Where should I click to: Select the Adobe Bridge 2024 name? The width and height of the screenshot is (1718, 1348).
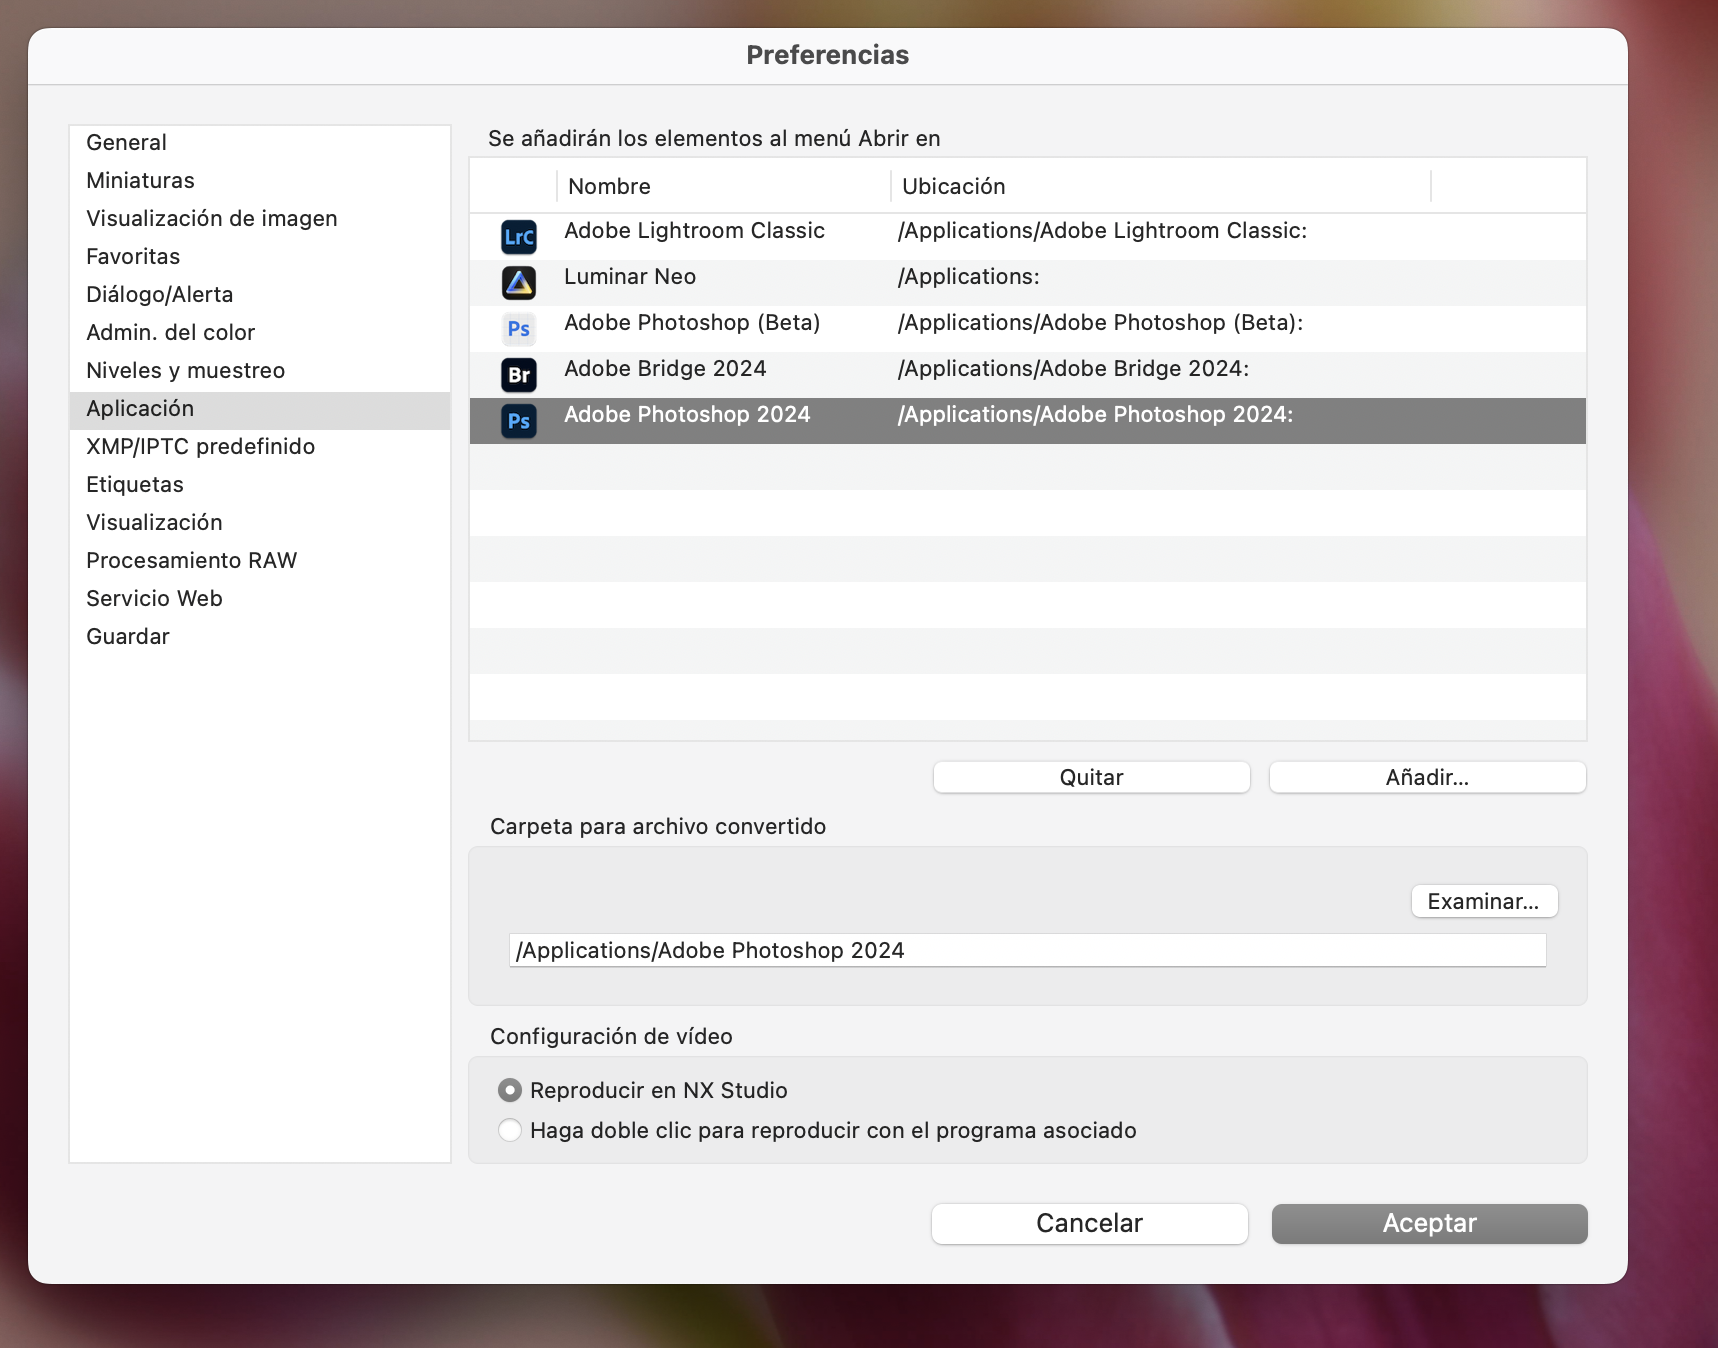pos(665,369)
